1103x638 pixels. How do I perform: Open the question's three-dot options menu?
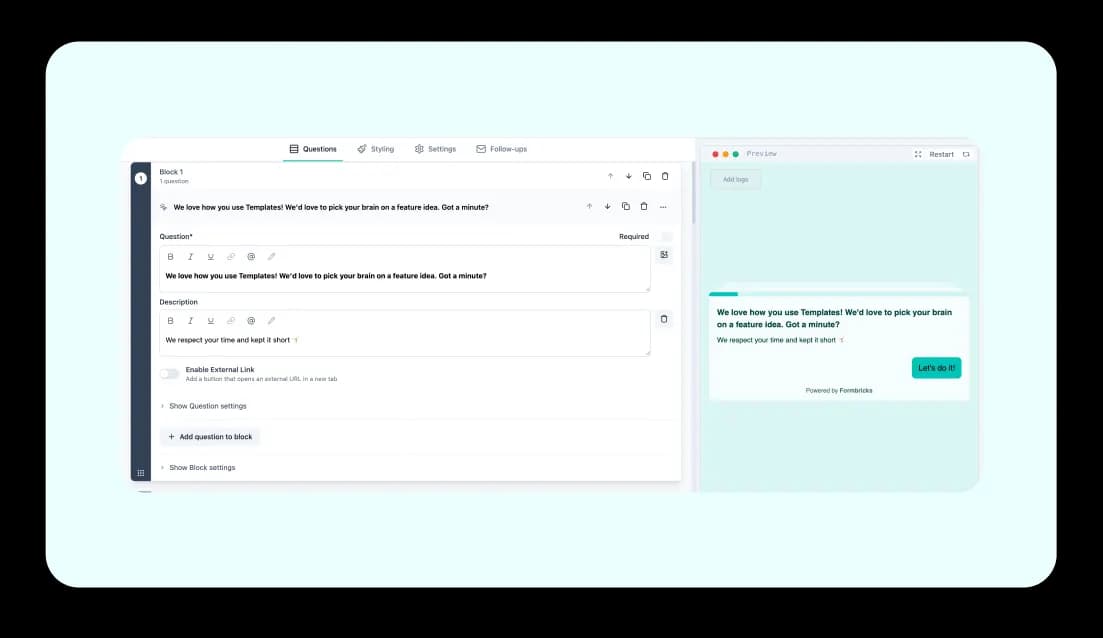click(663, 206)
